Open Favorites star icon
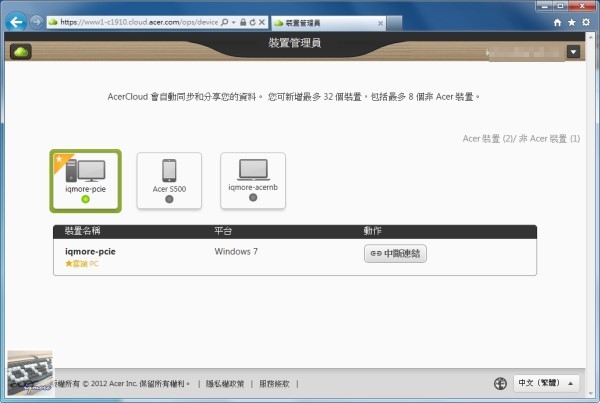The height and width of the screenshot is (403, 600). coord(572,22)
